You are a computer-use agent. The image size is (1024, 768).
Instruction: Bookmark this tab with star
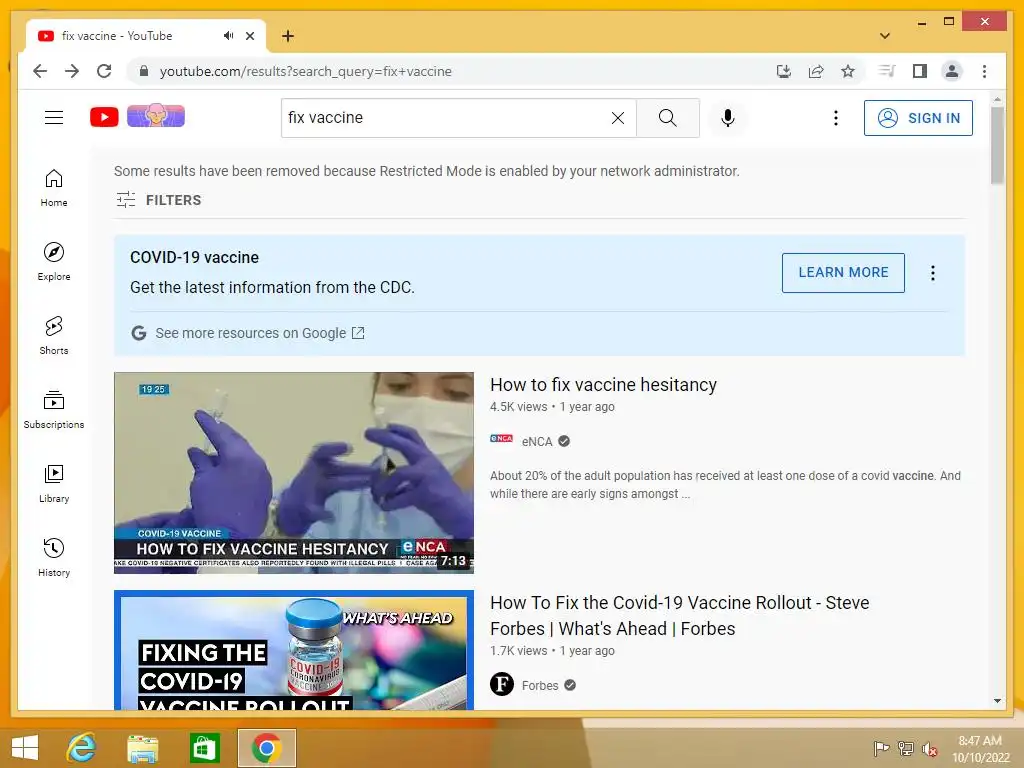(x=848, y=71)
